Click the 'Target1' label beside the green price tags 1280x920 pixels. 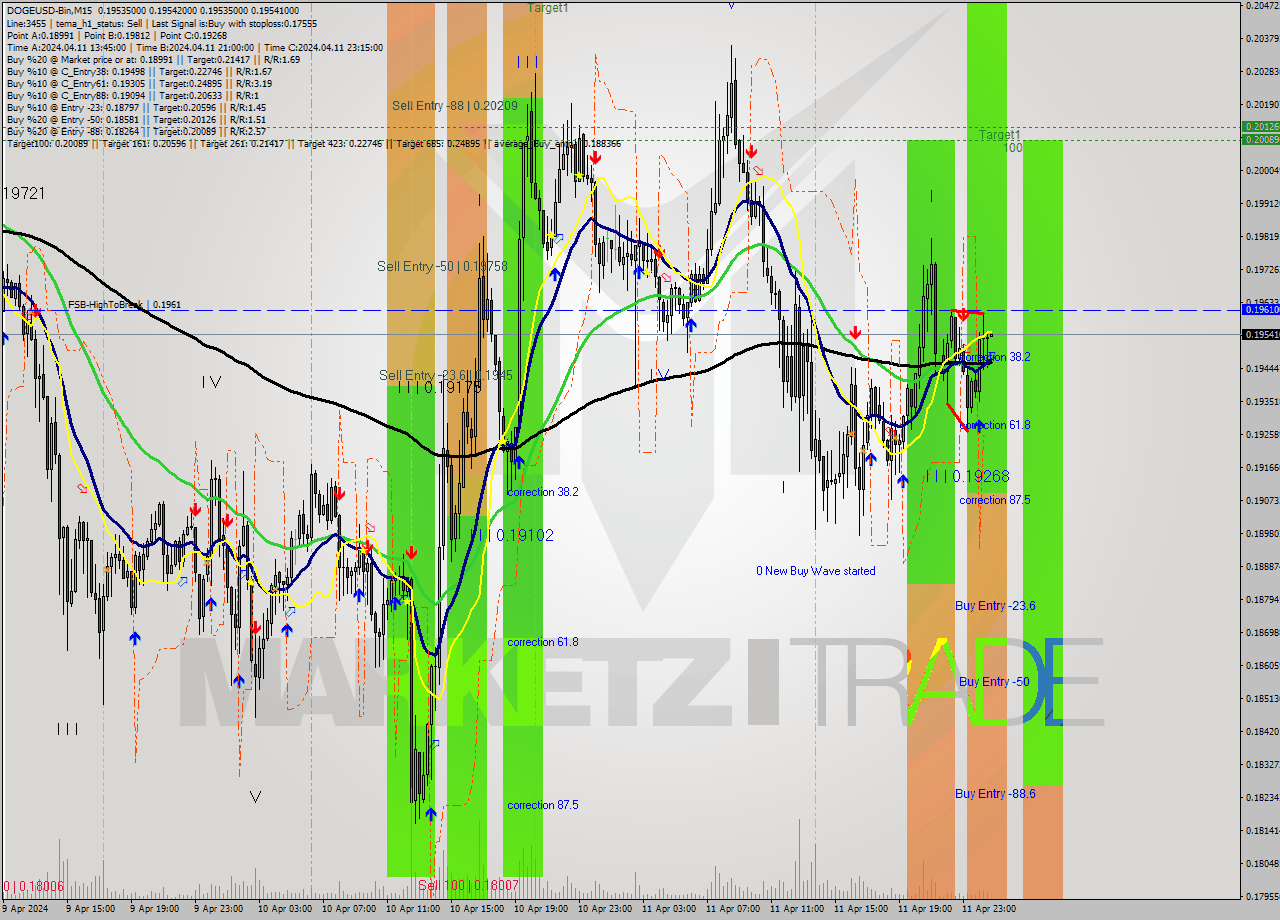coord(1000,135)
